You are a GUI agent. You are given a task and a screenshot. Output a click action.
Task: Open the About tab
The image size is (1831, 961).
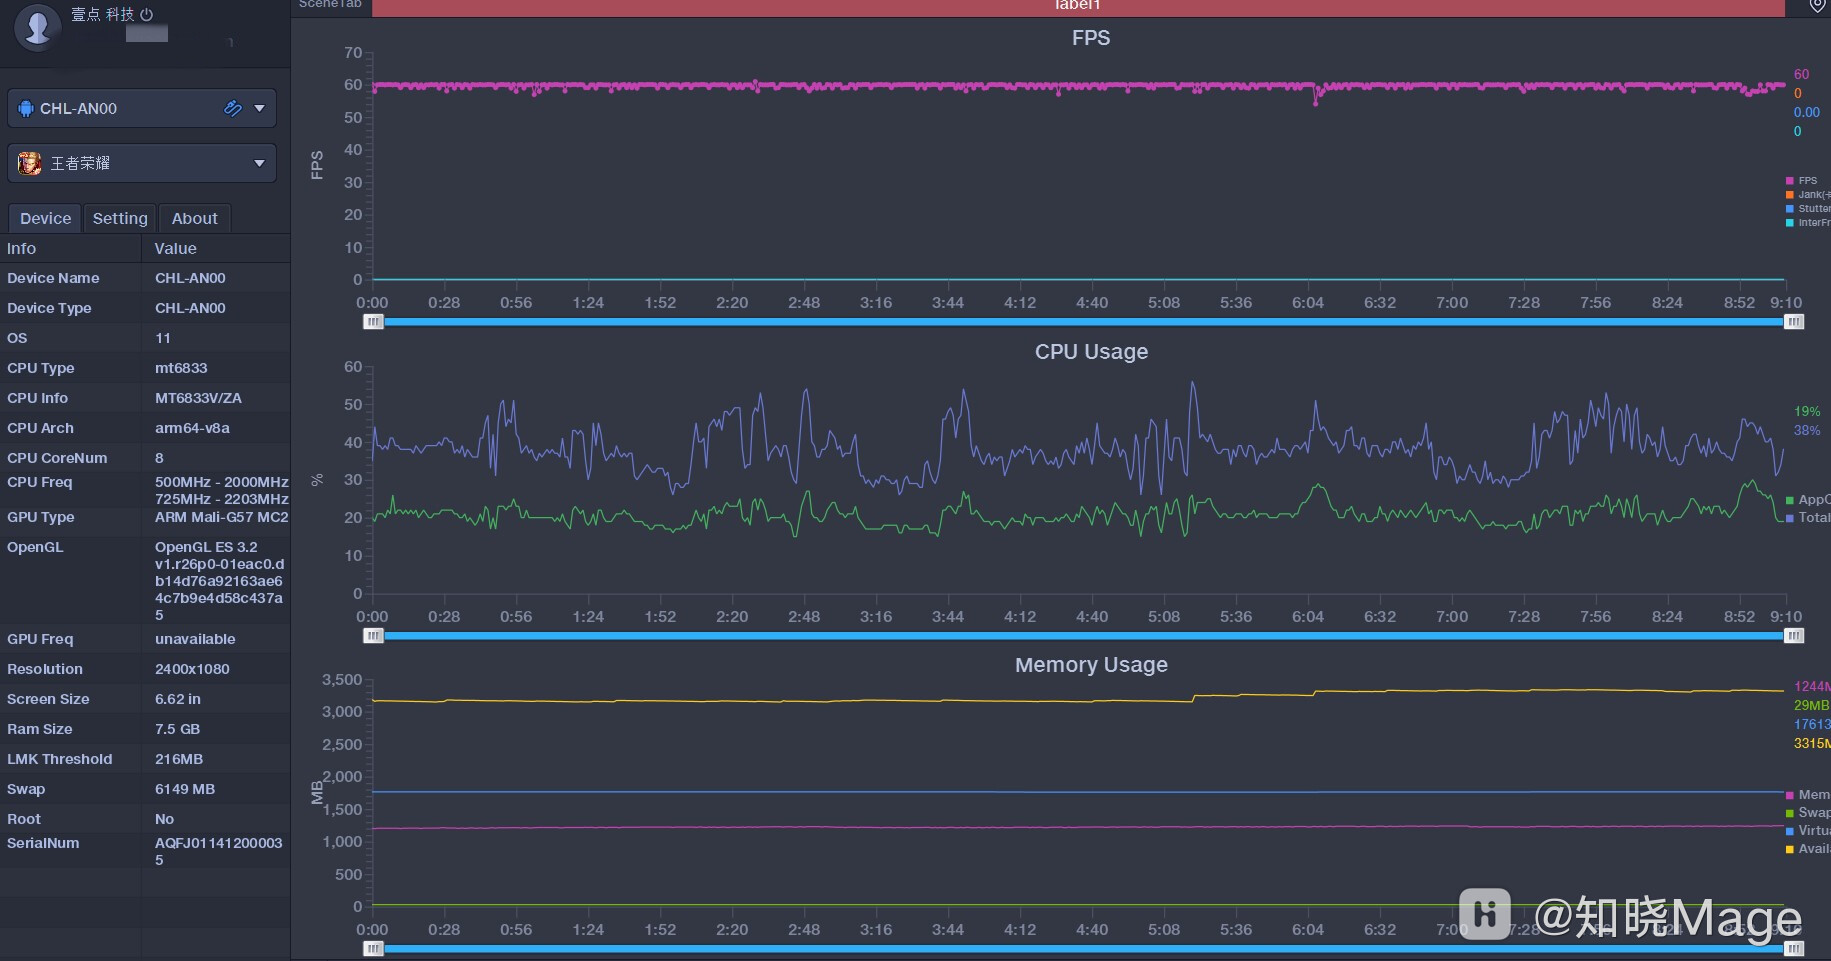194,218
